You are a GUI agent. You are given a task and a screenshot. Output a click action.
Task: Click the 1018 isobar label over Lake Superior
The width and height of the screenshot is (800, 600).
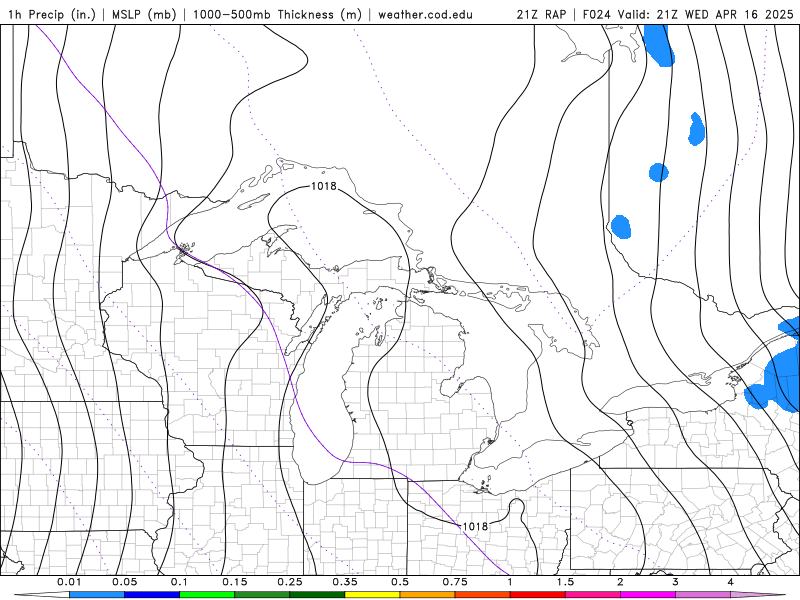(324, 186)
